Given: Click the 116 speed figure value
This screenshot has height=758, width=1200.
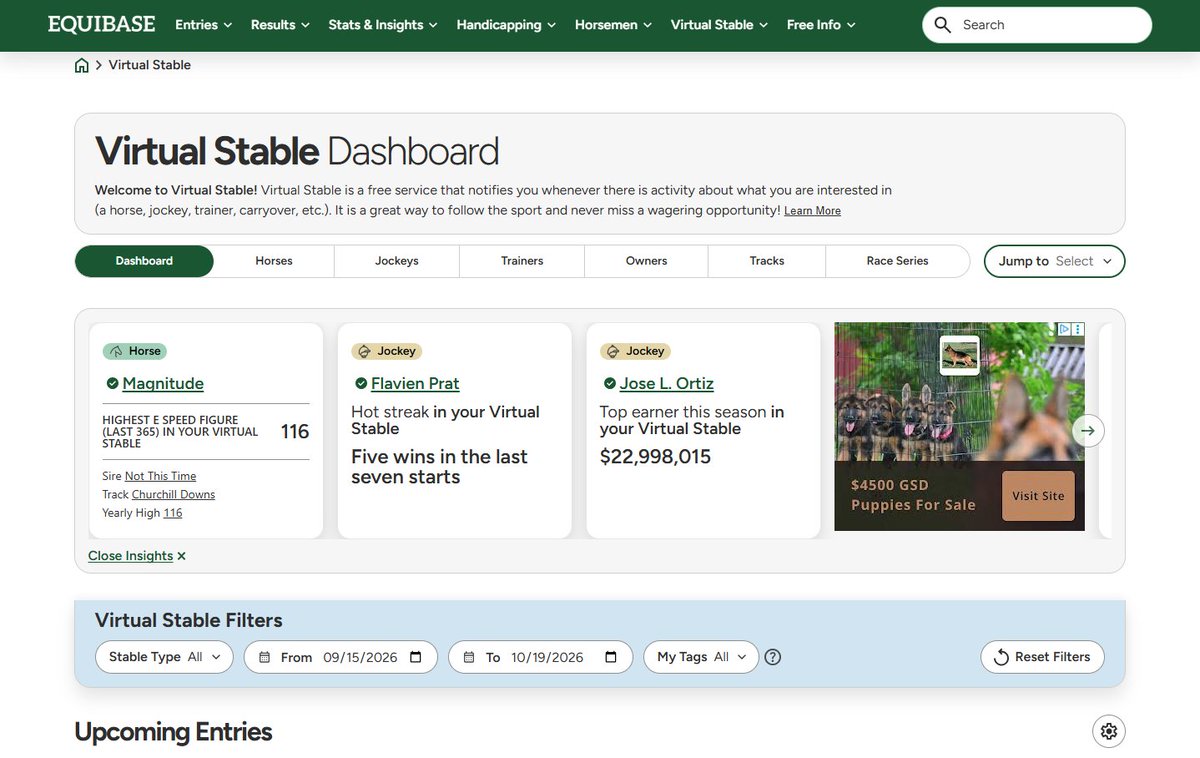Looking at the screenshot, I should click(x=295, y=432).
